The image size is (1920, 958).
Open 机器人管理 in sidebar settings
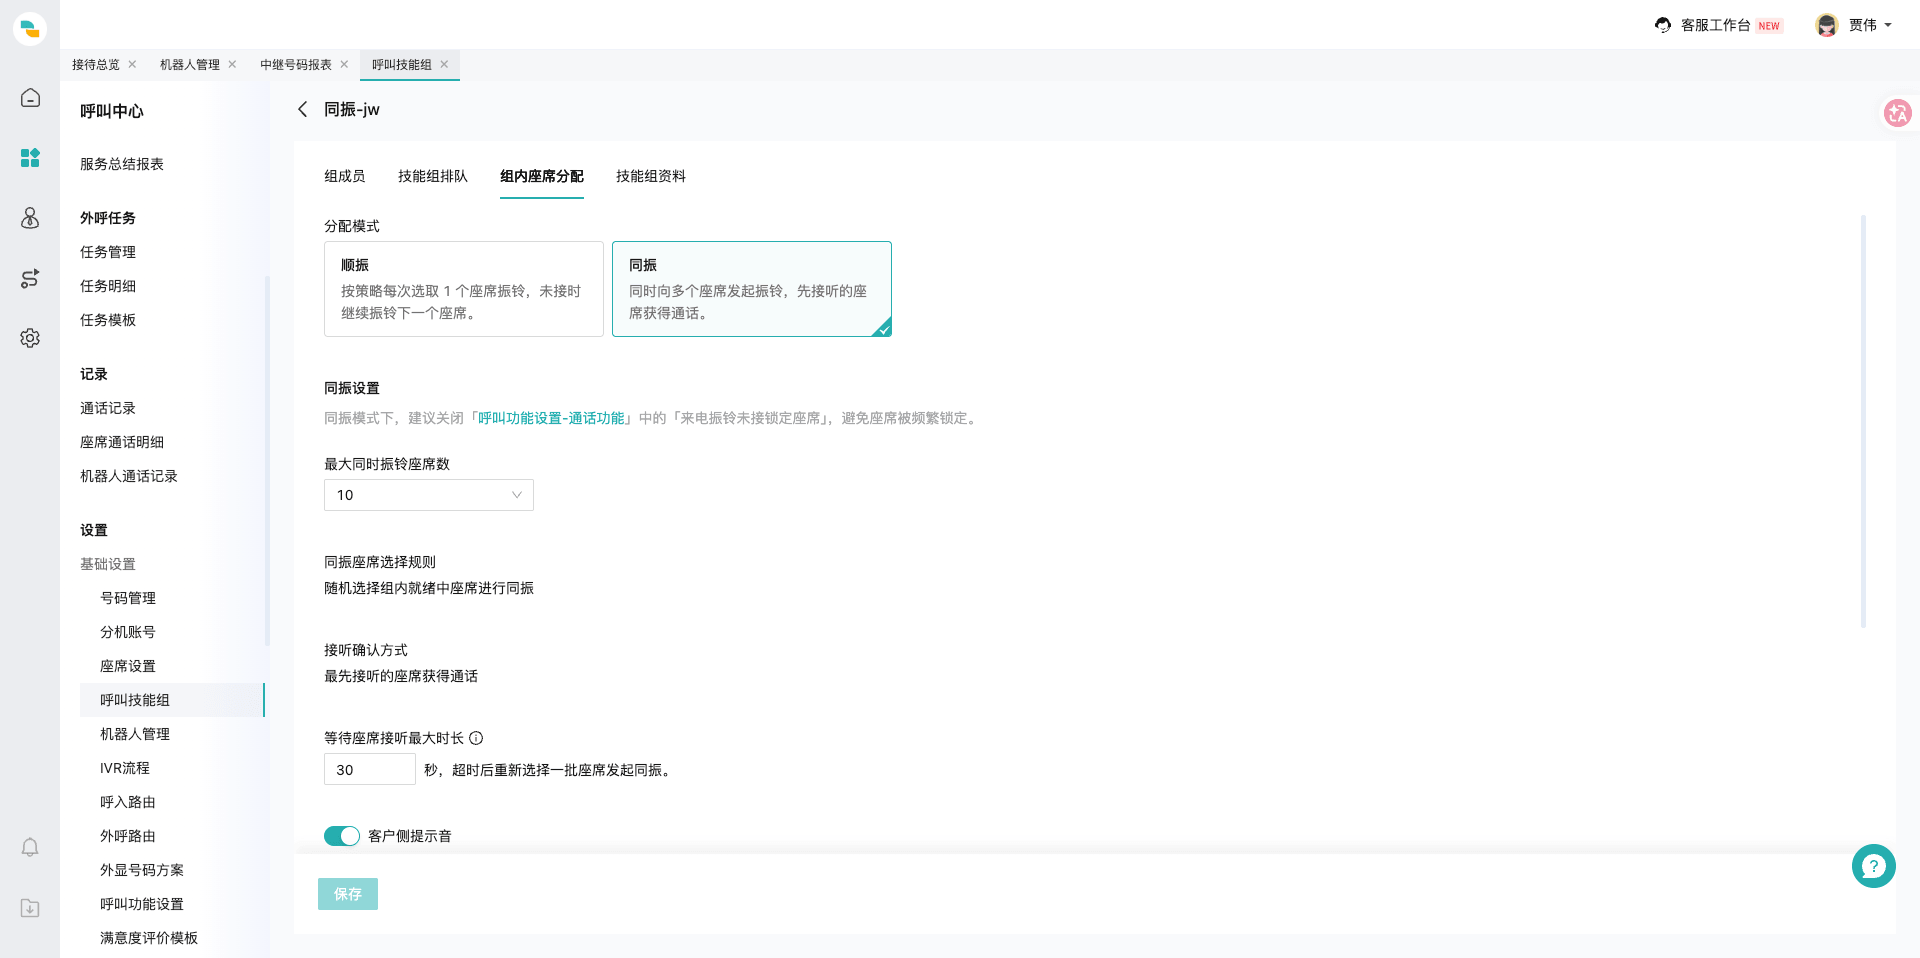coord(135,734)
